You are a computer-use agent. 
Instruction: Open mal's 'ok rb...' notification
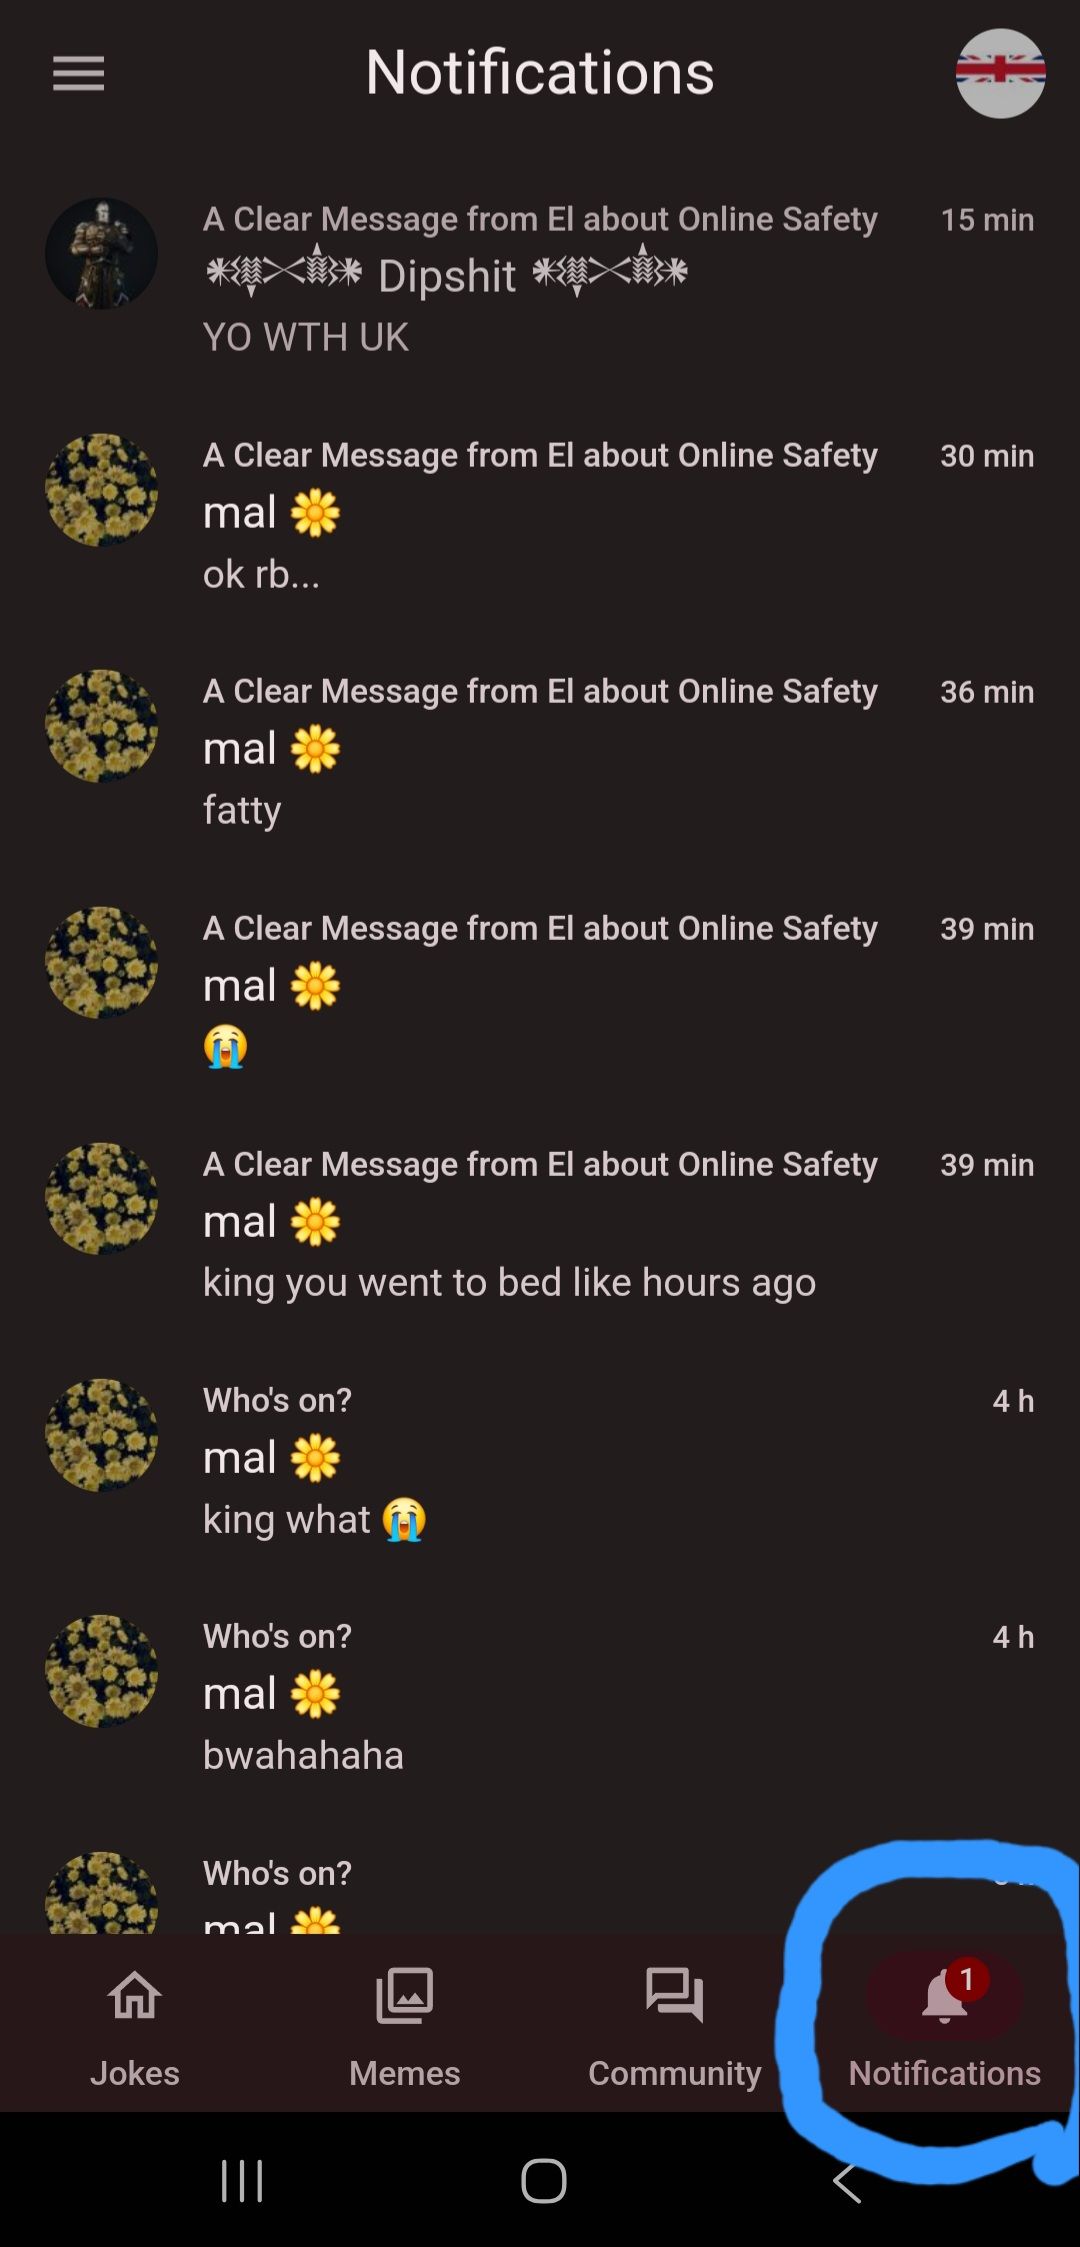pyautogui.click(x=540, y=514)
